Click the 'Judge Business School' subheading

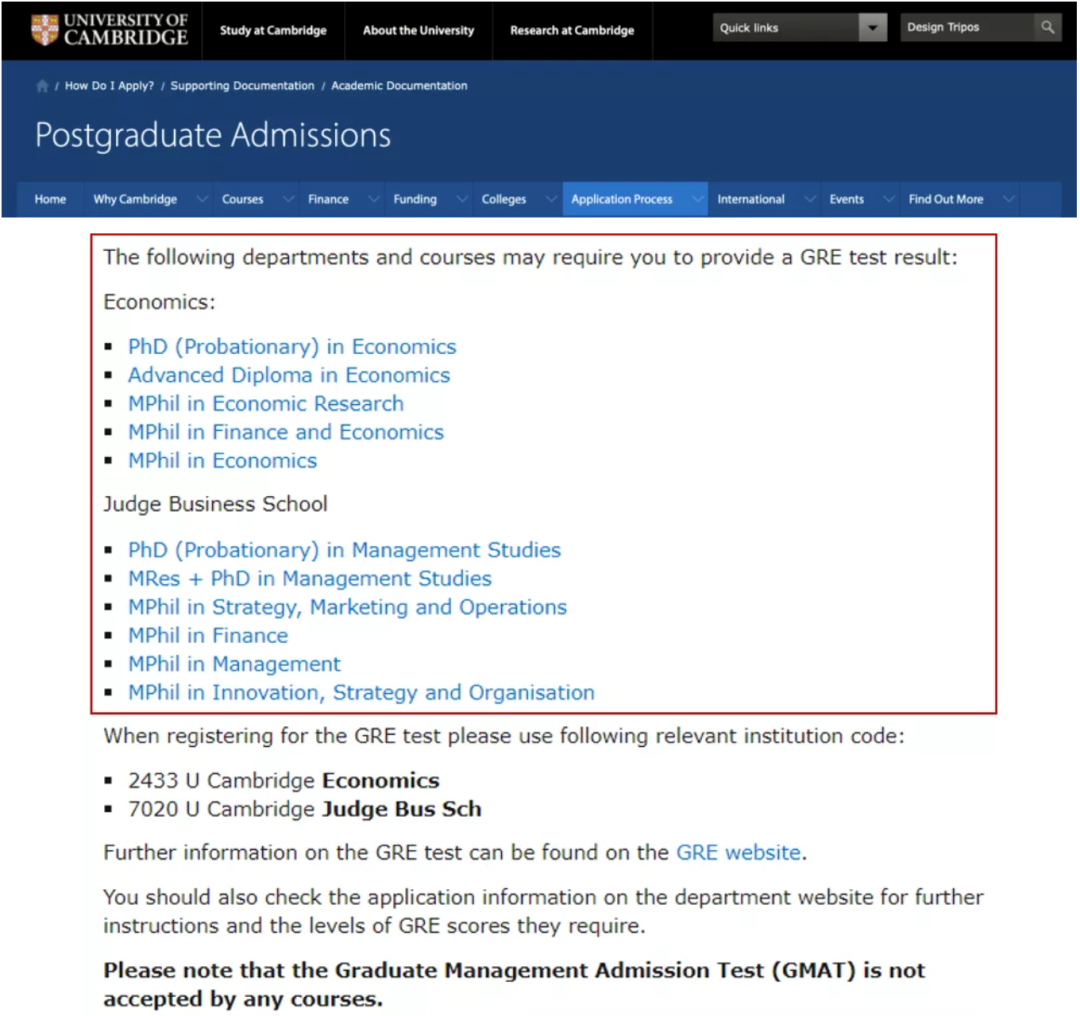(x=216, y=504)
